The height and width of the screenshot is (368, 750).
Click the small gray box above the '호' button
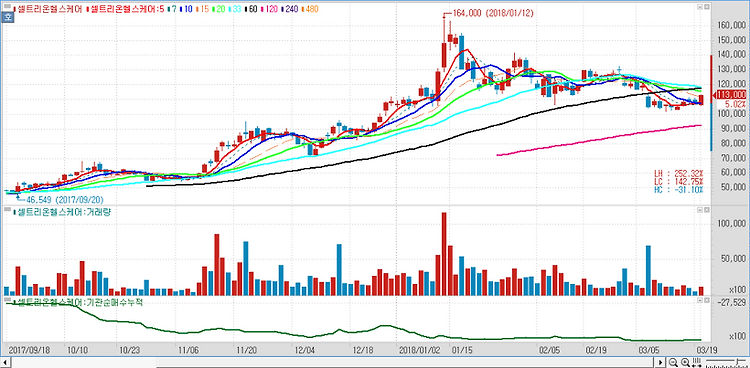(8, 6)
